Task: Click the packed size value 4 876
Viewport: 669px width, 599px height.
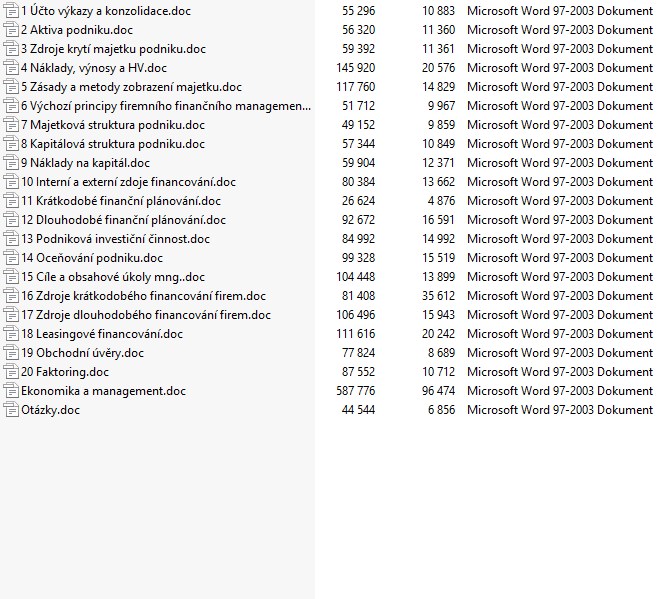Action: pos(442,201)
